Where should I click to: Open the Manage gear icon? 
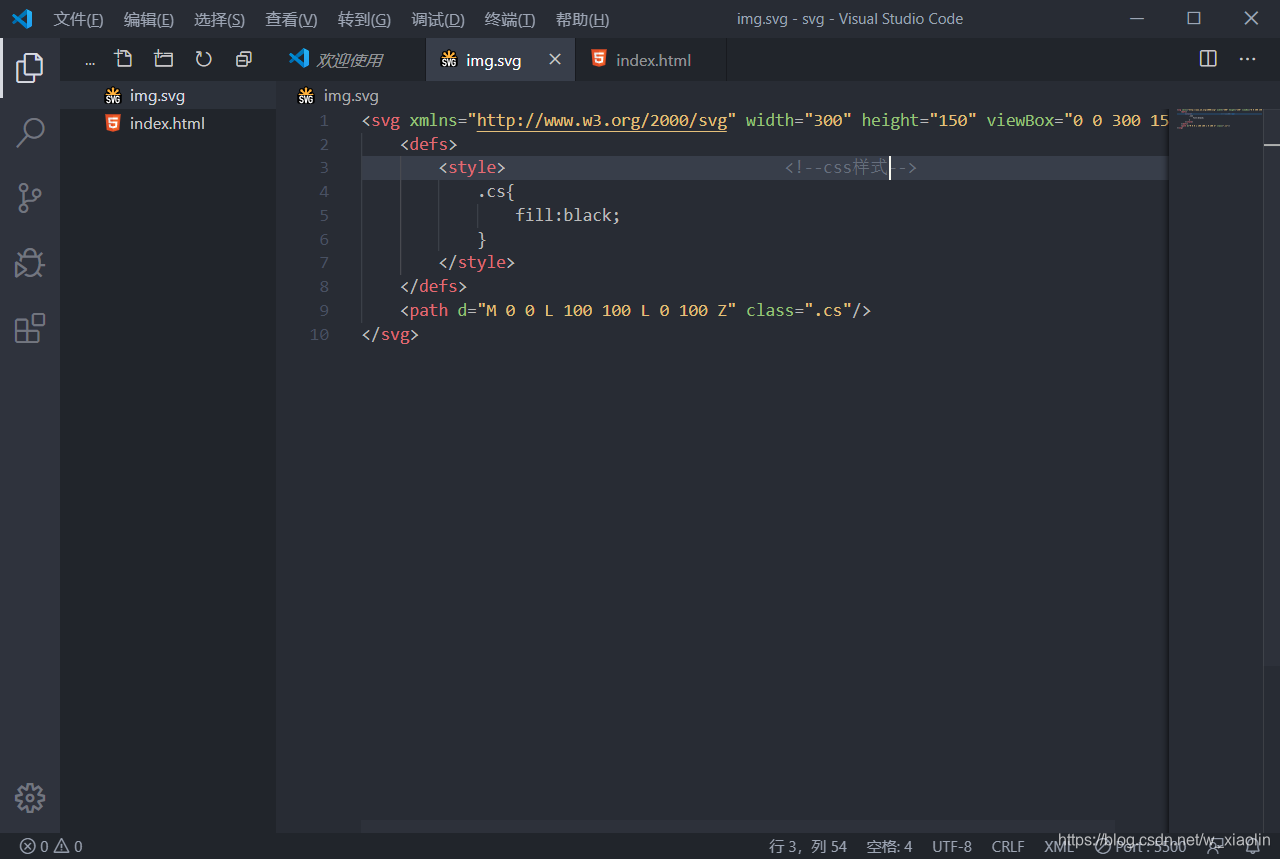[30, 798]
